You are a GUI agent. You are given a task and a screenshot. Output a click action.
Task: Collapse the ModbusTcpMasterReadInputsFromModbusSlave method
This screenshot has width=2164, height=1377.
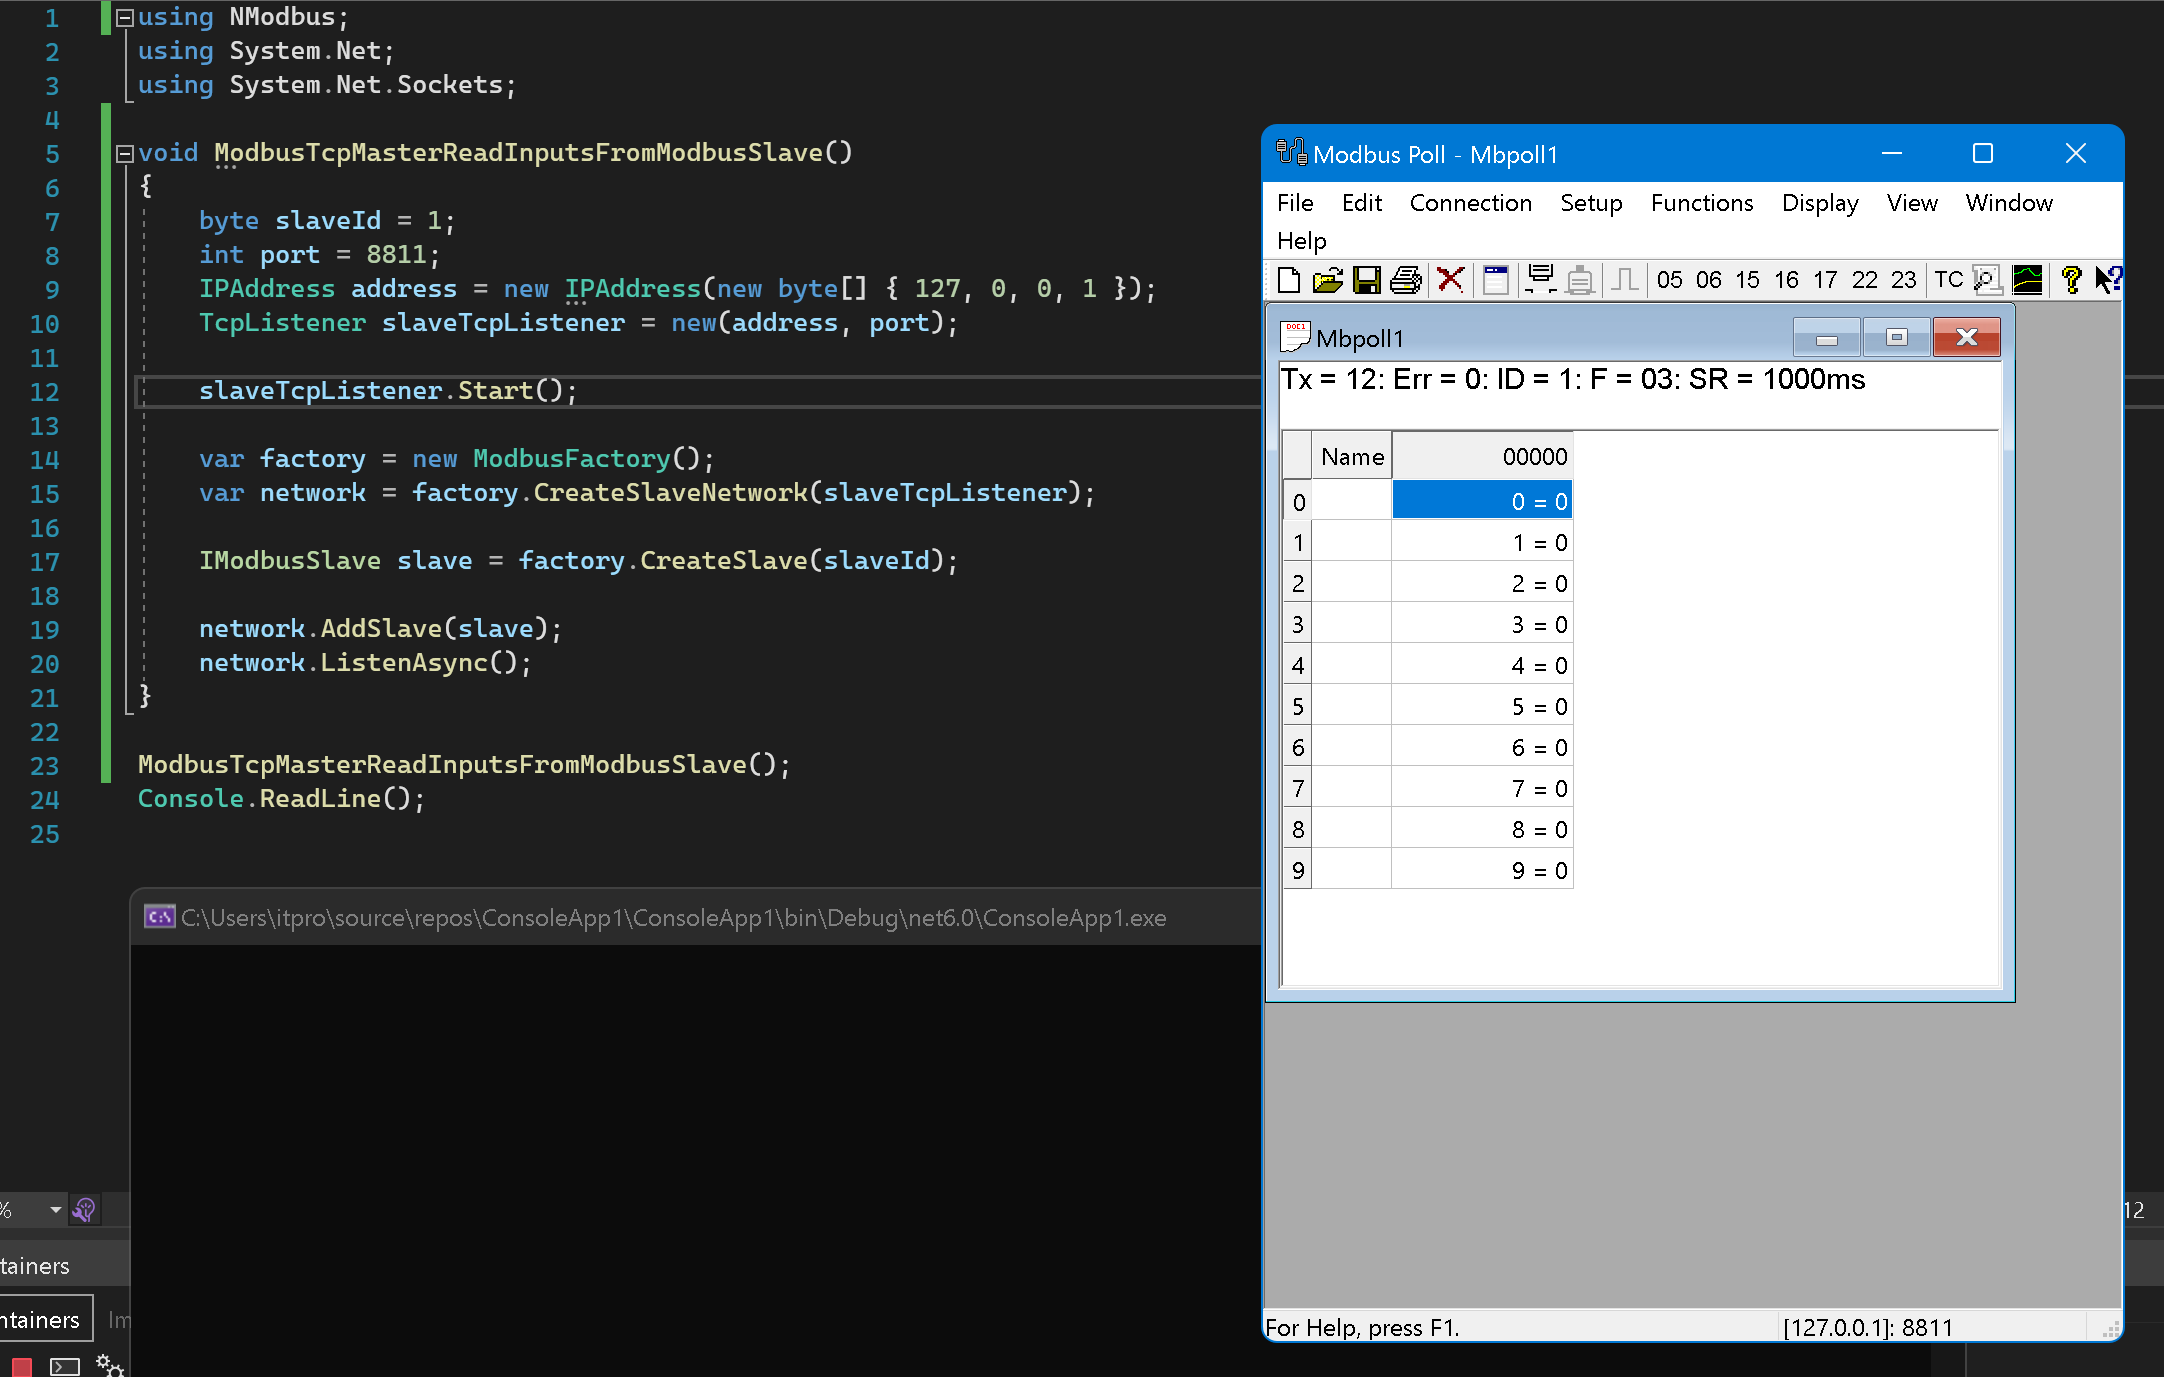[124, 153]
